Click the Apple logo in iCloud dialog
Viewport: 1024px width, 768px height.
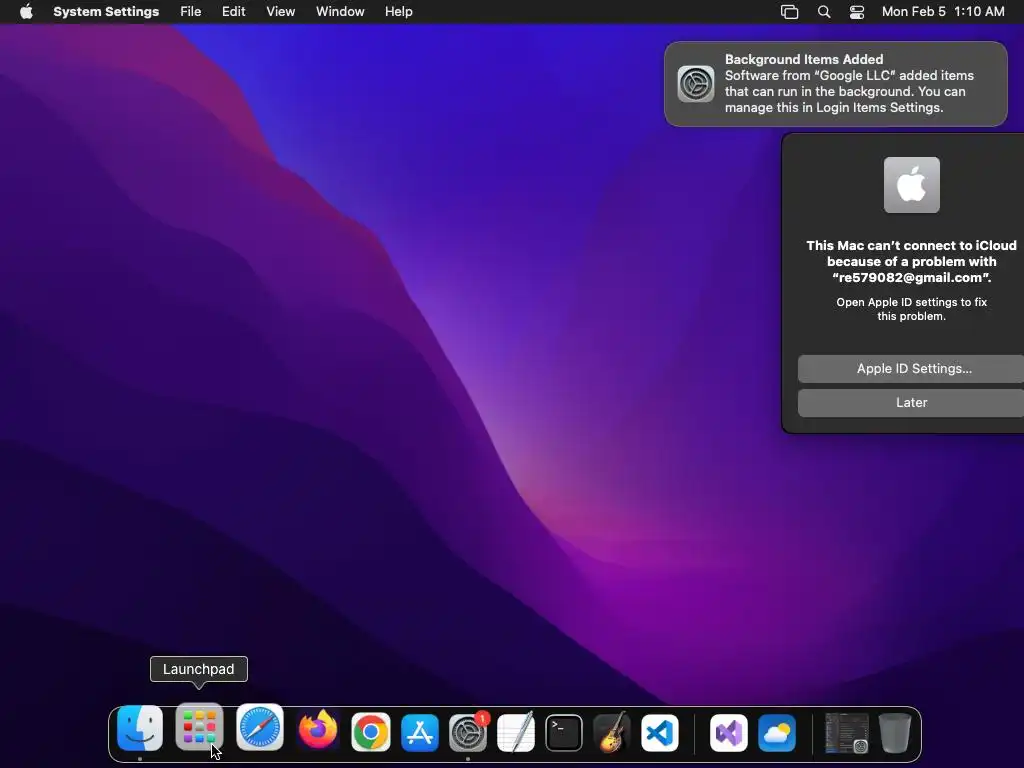pos(912,185)
